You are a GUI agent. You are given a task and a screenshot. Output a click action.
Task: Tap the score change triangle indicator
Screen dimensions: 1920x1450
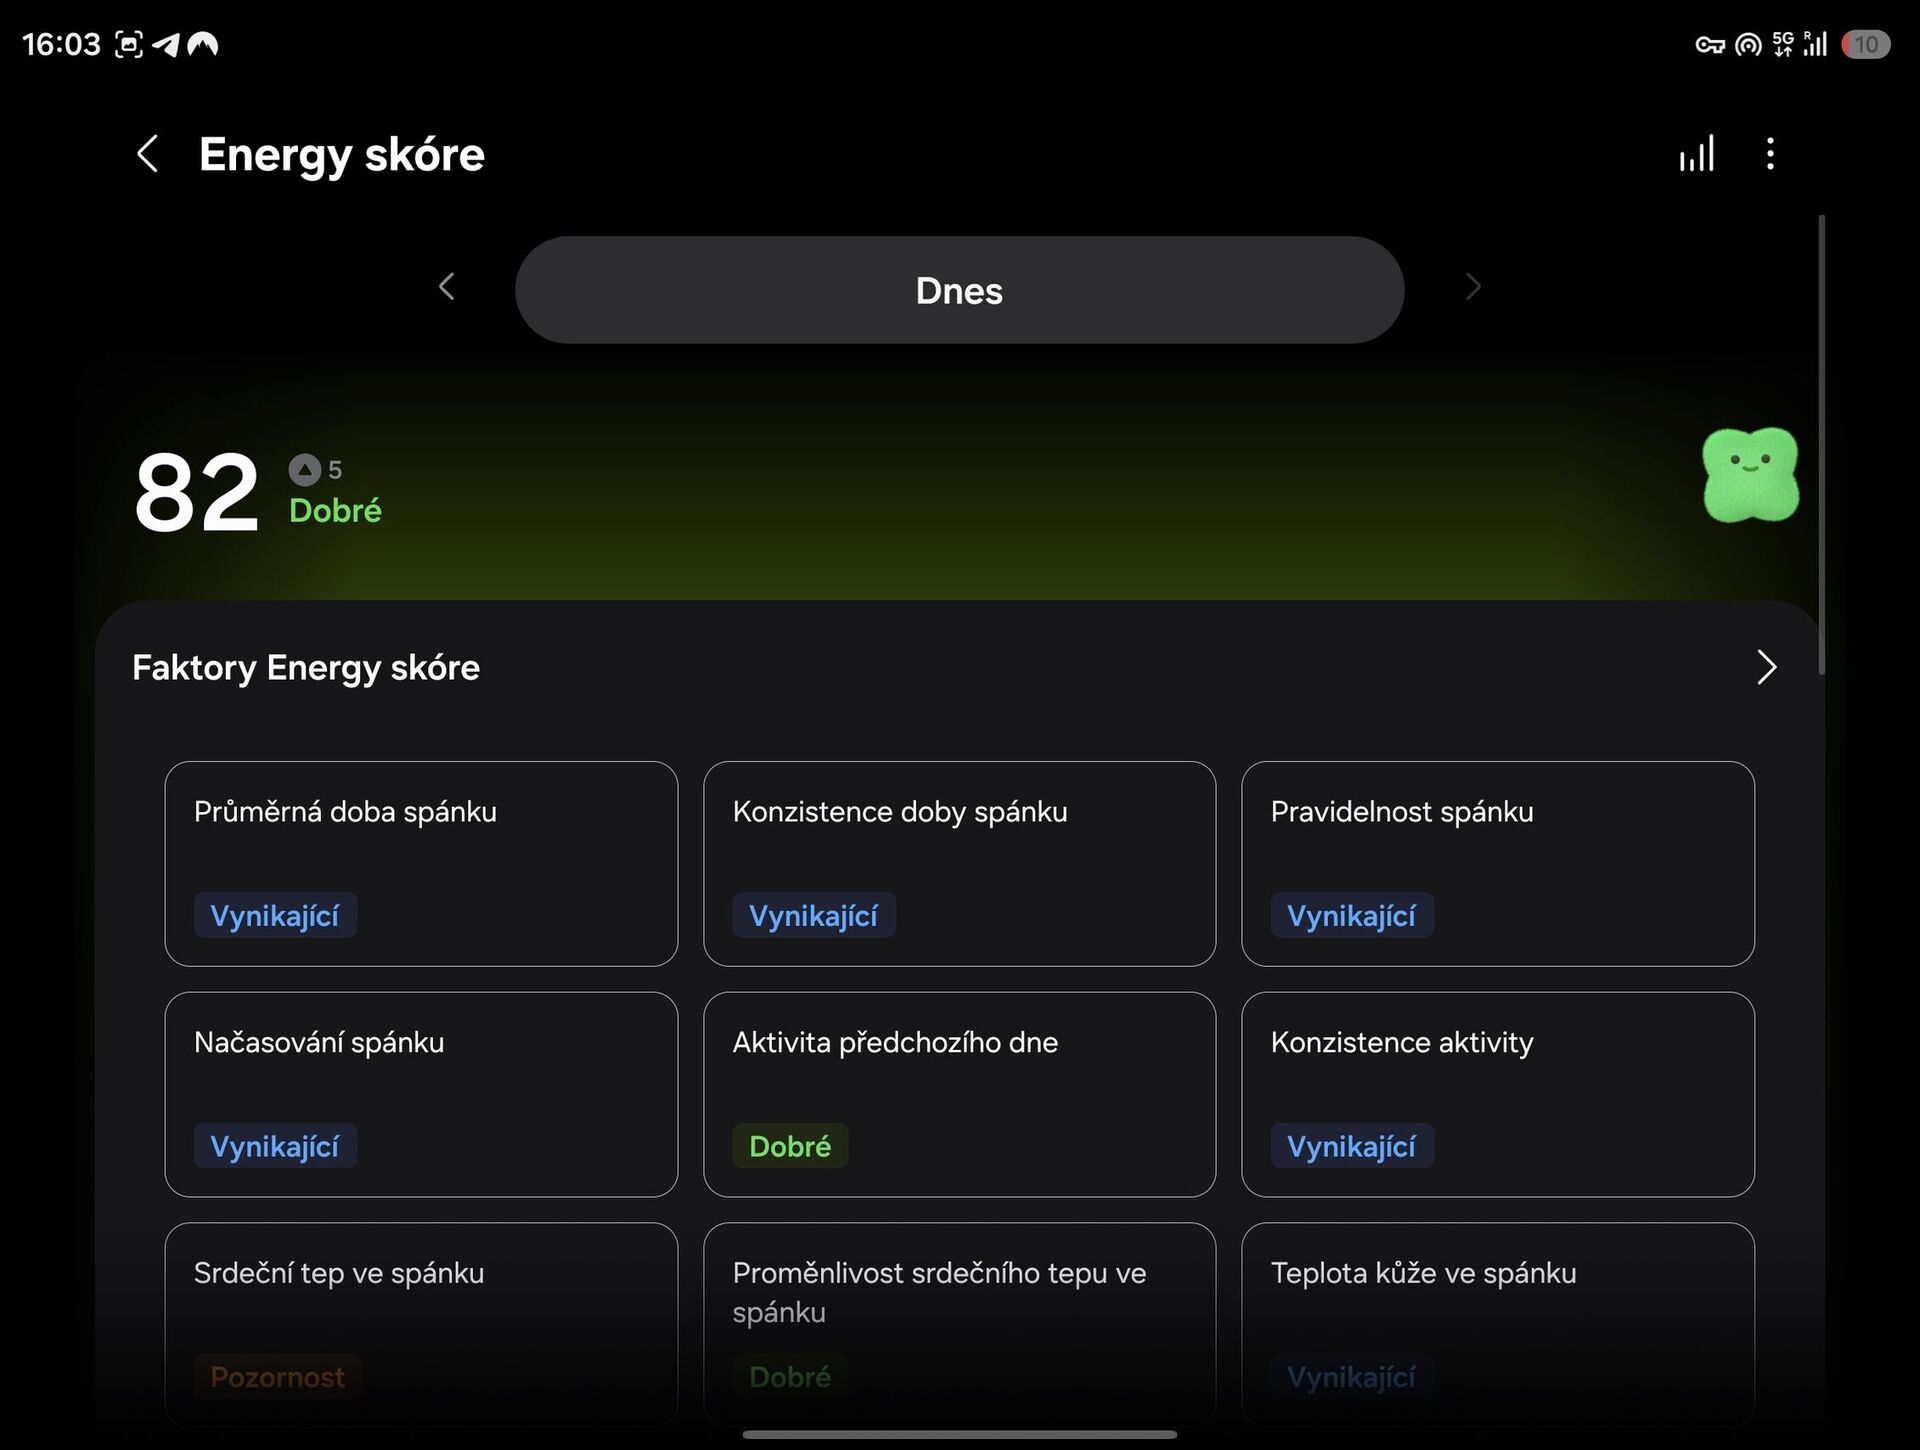click(x=305, y=469)
